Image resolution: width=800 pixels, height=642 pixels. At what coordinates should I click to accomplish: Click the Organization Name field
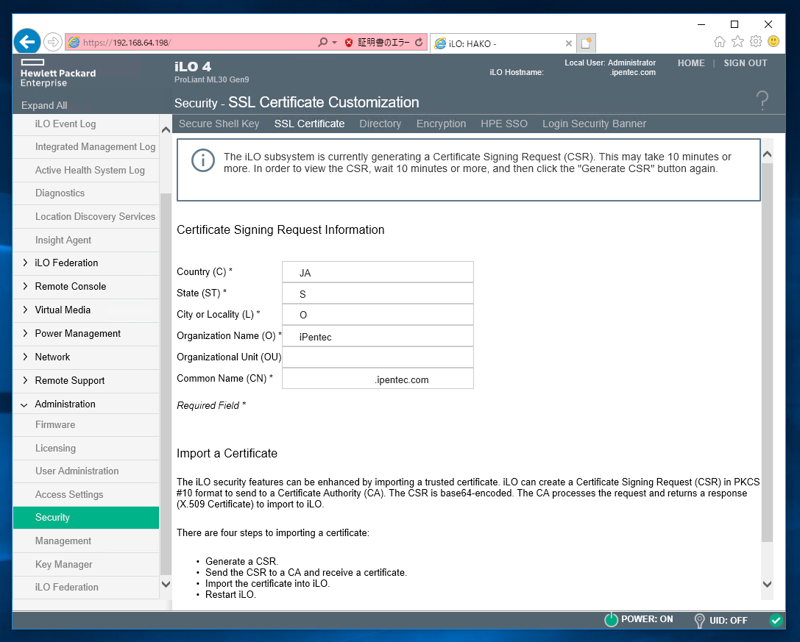pos(378,336)
